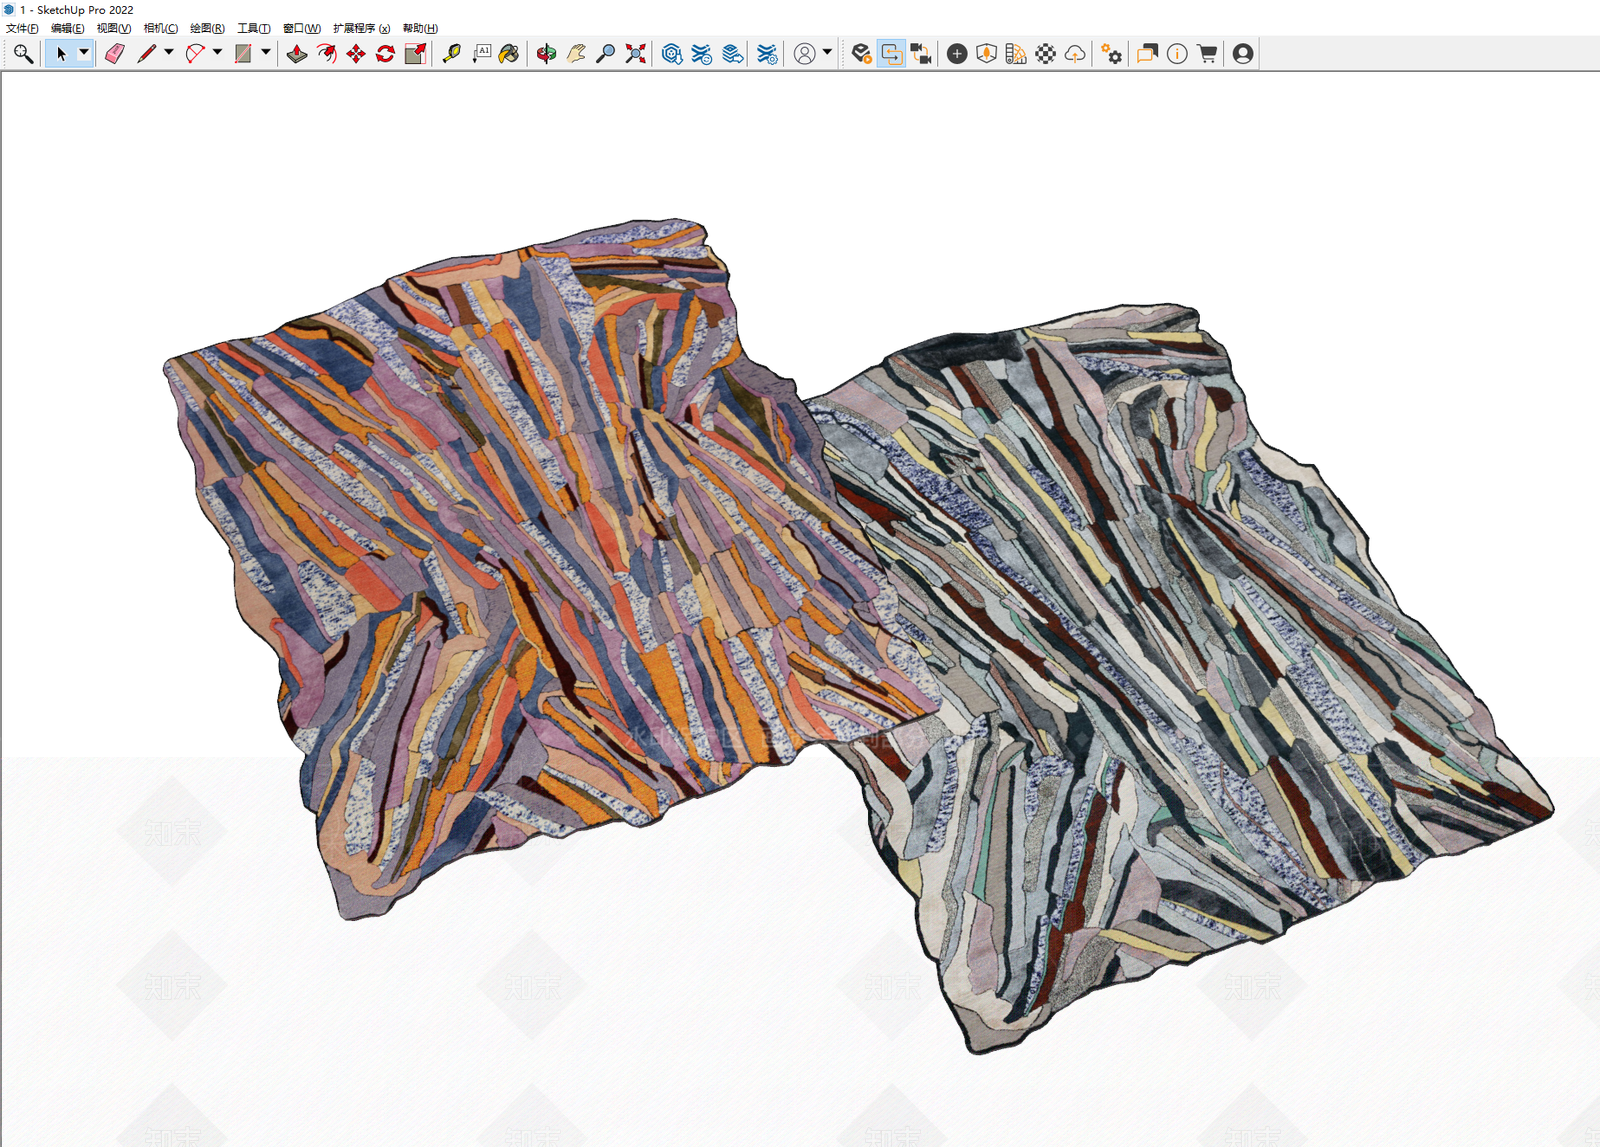The image size is (1600, 1147).
Task: Open the shopping cart Extension Warehouse button
Action: (x=1207, y=54)
